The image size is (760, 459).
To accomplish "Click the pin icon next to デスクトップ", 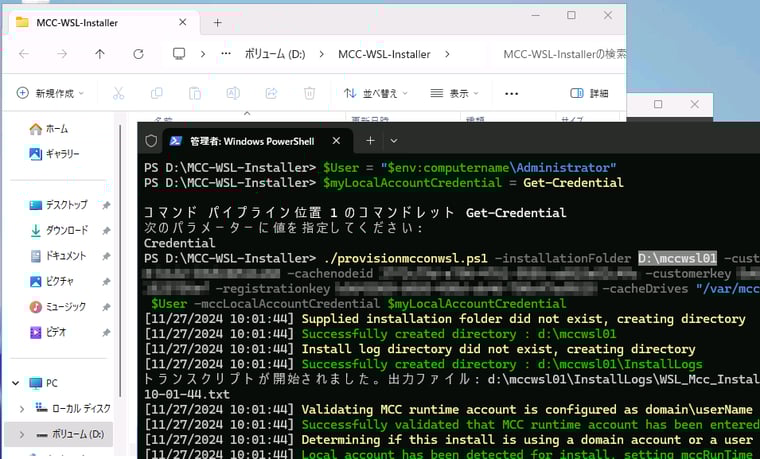I will click(x=106, y=206).
